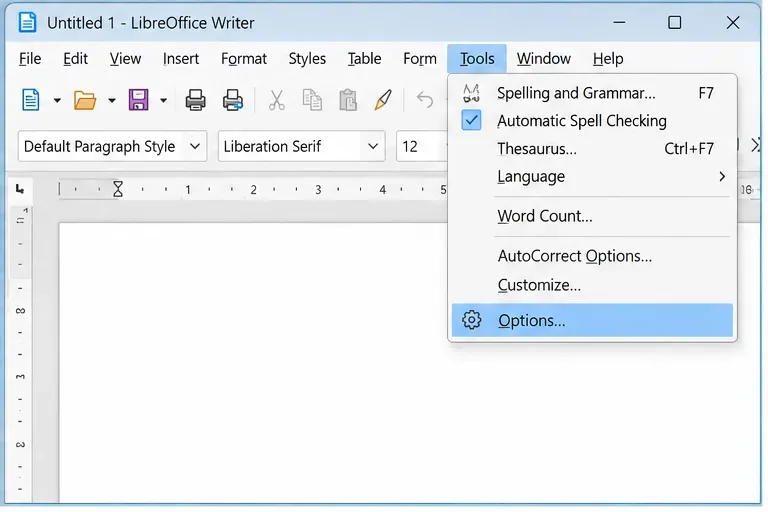Click the Print preview icon

point(233,100)
